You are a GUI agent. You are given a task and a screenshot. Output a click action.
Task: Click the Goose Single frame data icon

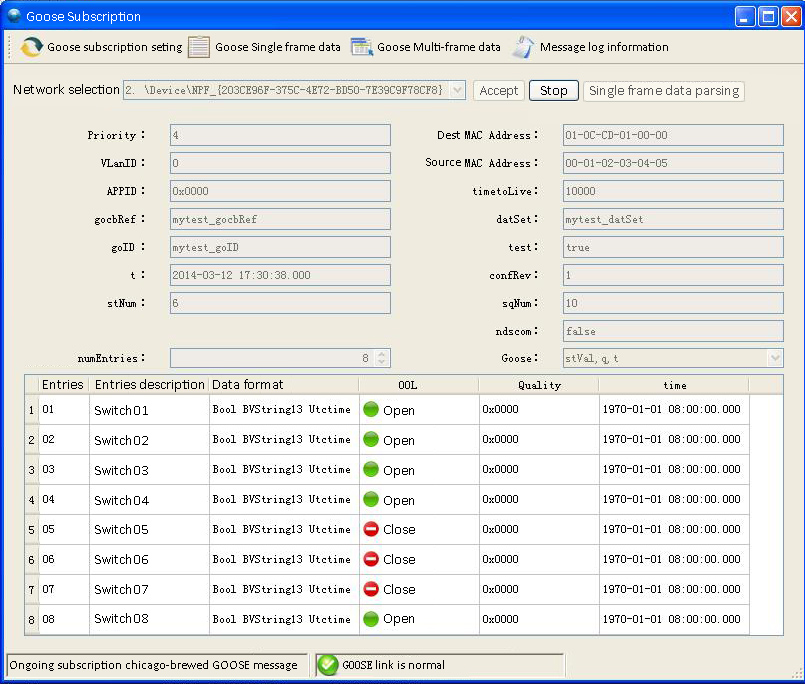coord(199,47)
